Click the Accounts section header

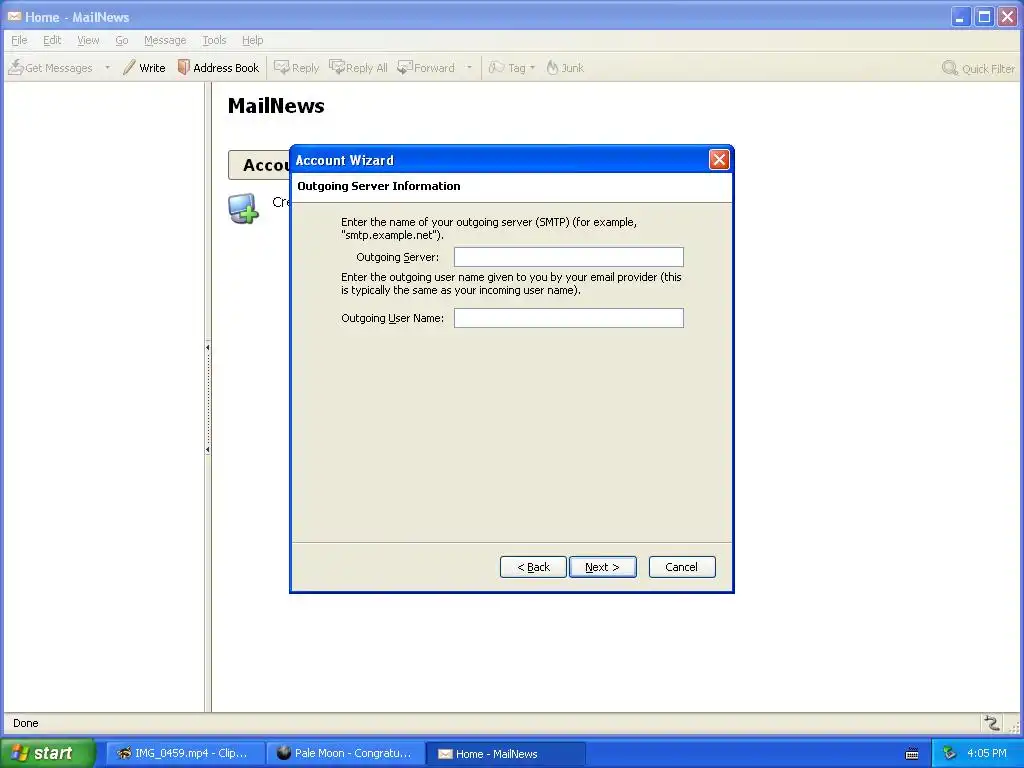pos(260,165)
